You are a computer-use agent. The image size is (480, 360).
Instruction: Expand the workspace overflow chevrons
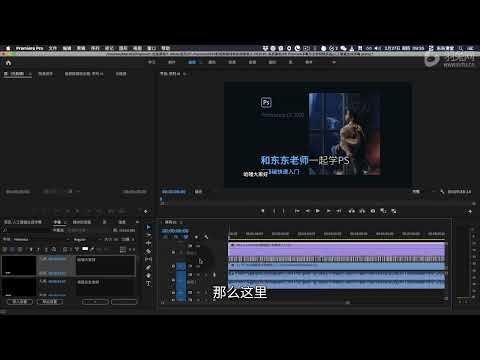pos(334,62)
